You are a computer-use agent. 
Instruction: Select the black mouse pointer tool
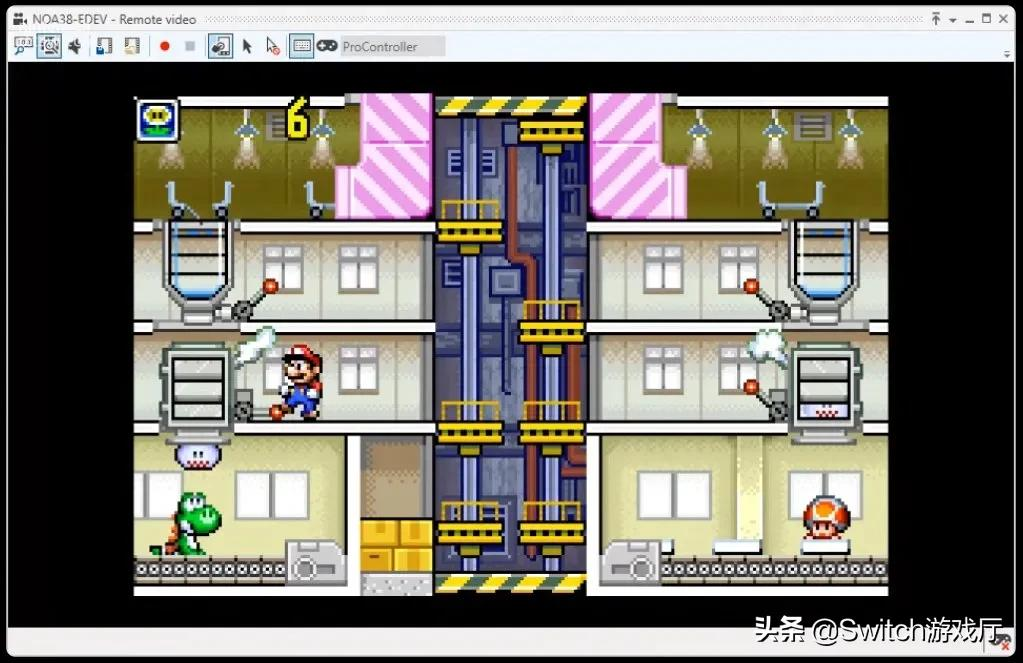click(x=247, y=46)
